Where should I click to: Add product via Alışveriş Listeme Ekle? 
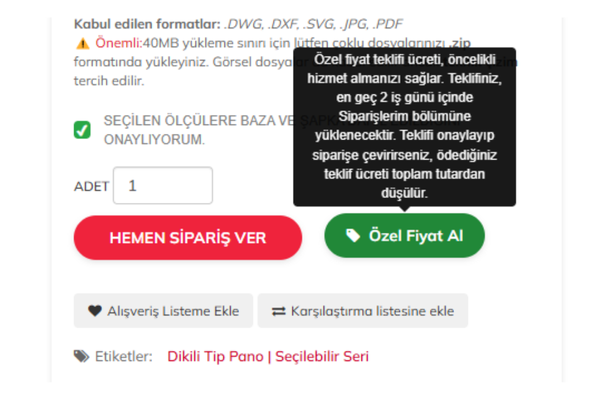pos(163,311)
